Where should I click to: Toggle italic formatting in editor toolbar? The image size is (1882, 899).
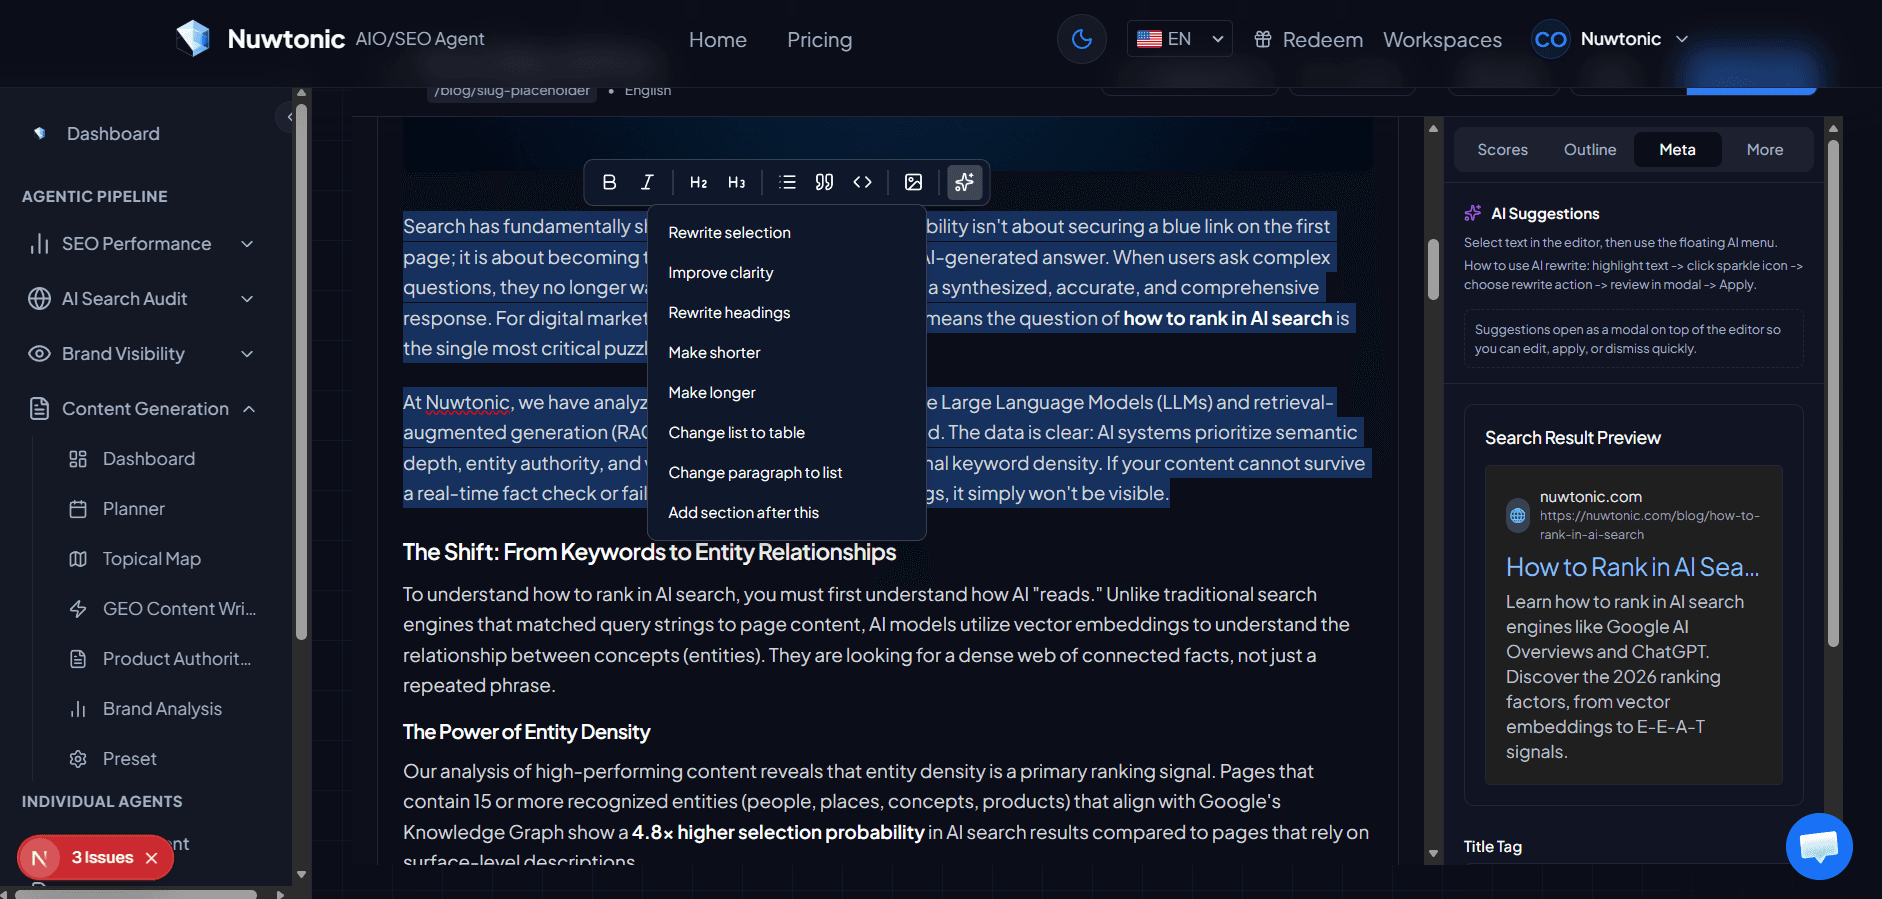[x=647, y=182]
